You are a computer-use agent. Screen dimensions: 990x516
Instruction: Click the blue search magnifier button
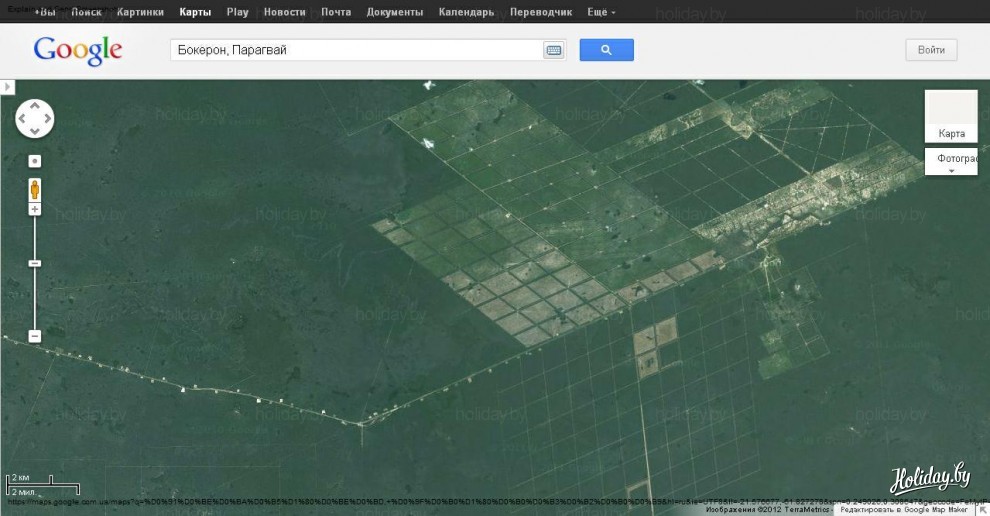click(606, 50)
